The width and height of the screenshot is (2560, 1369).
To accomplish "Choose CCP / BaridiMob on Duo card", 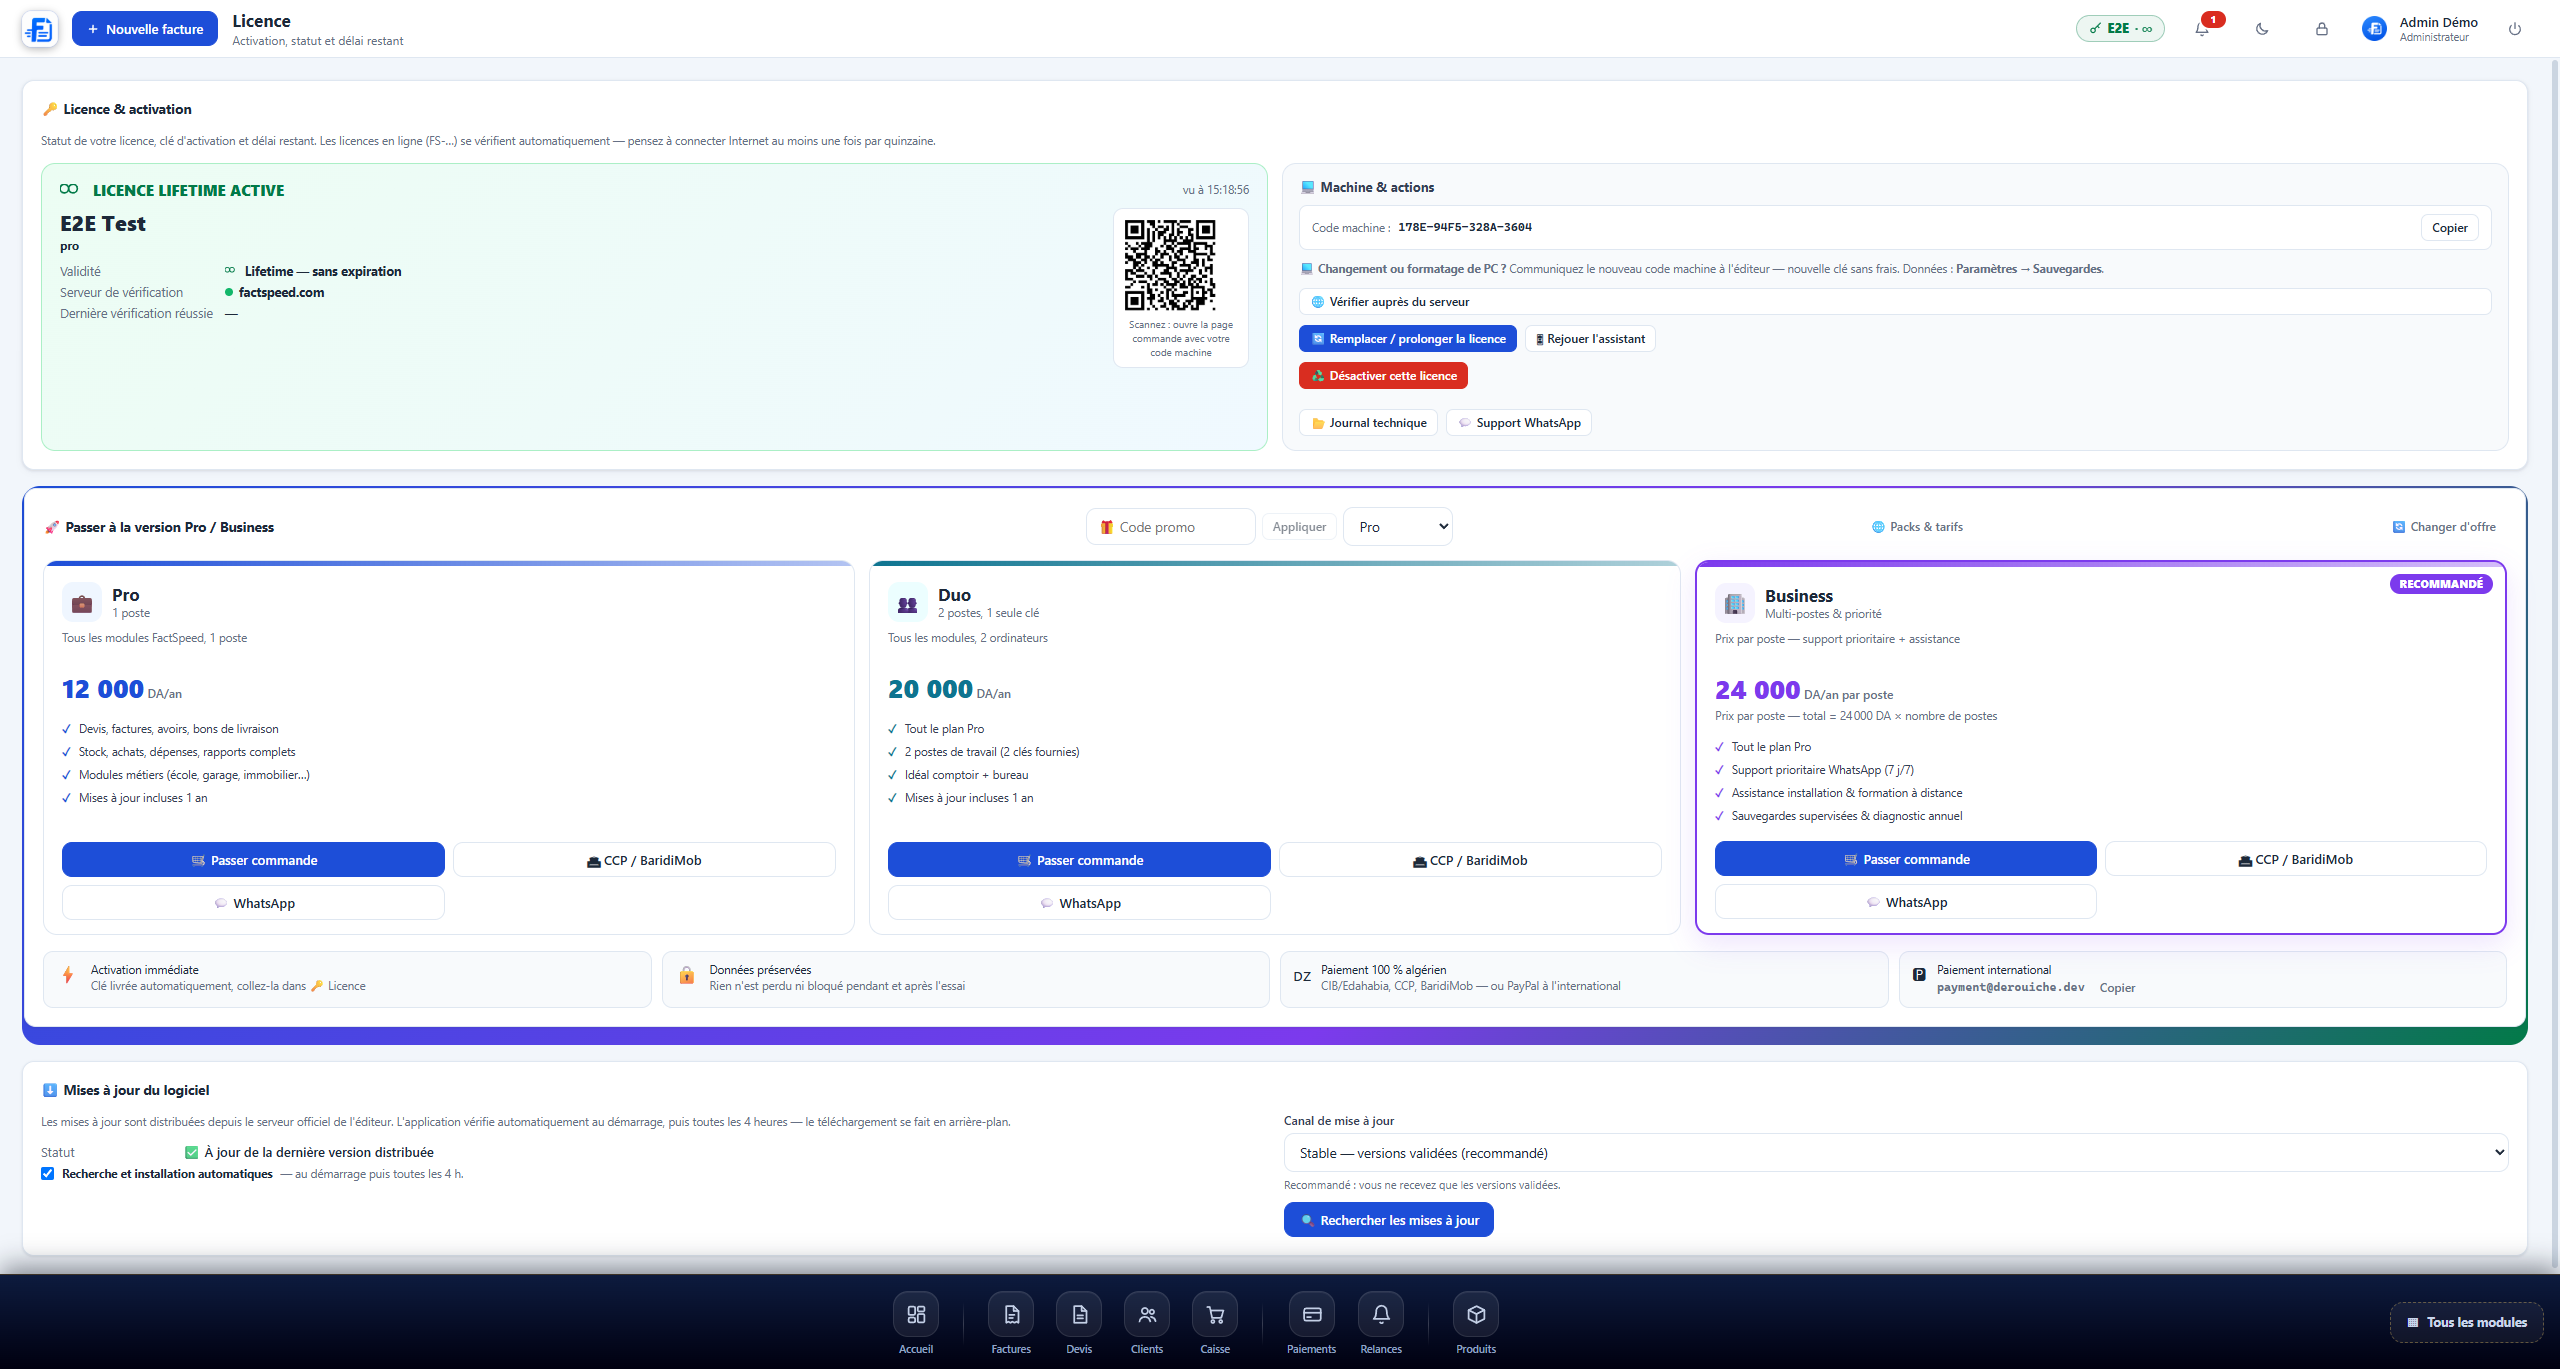I will click(x=1470, y=860).
